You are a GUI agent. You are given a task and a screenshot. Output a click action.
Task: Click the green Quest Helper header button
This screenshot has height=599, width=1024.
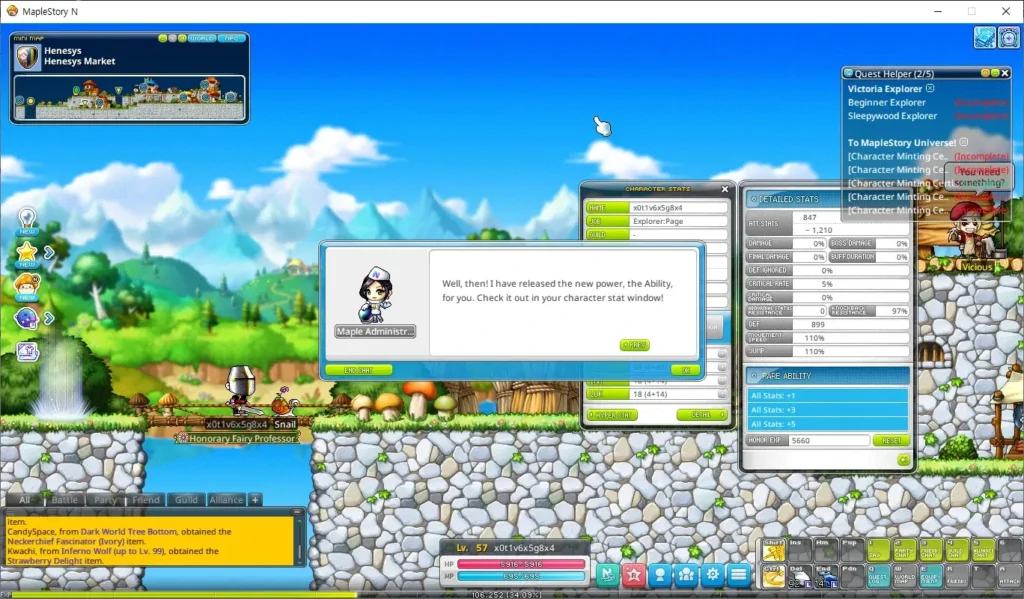pos(995,73)
